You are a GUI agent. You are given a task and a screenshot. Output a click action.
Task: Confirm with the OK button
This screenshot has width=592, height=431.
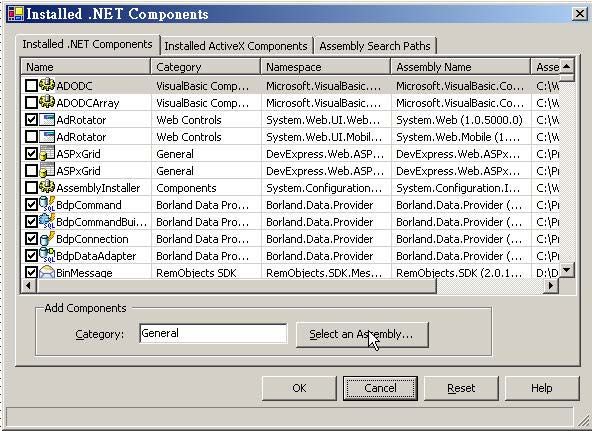pyautogui.click(x=299, y=388)
